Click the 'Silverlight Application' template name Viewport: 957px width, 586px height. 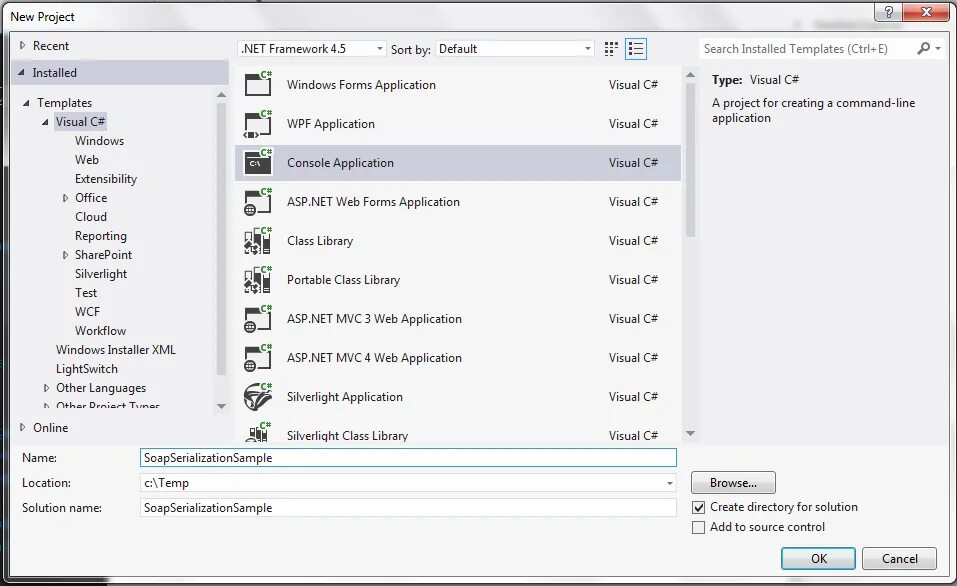(345, 397)
